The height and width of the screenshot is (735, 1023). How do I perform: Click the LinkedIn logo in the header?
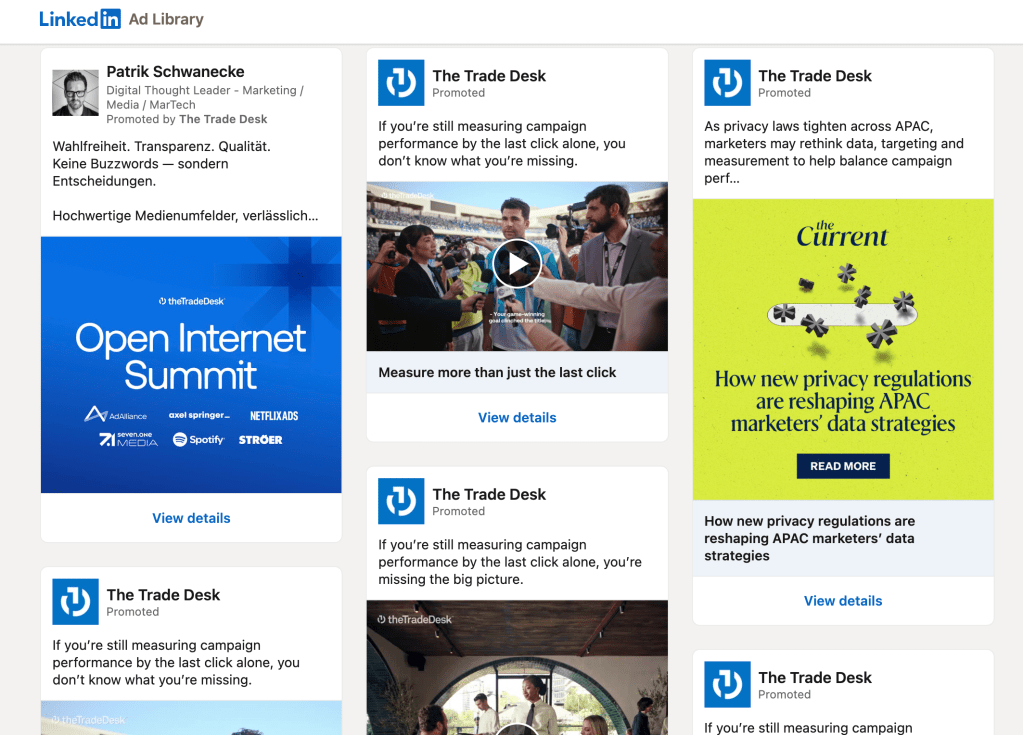point(80,19)
